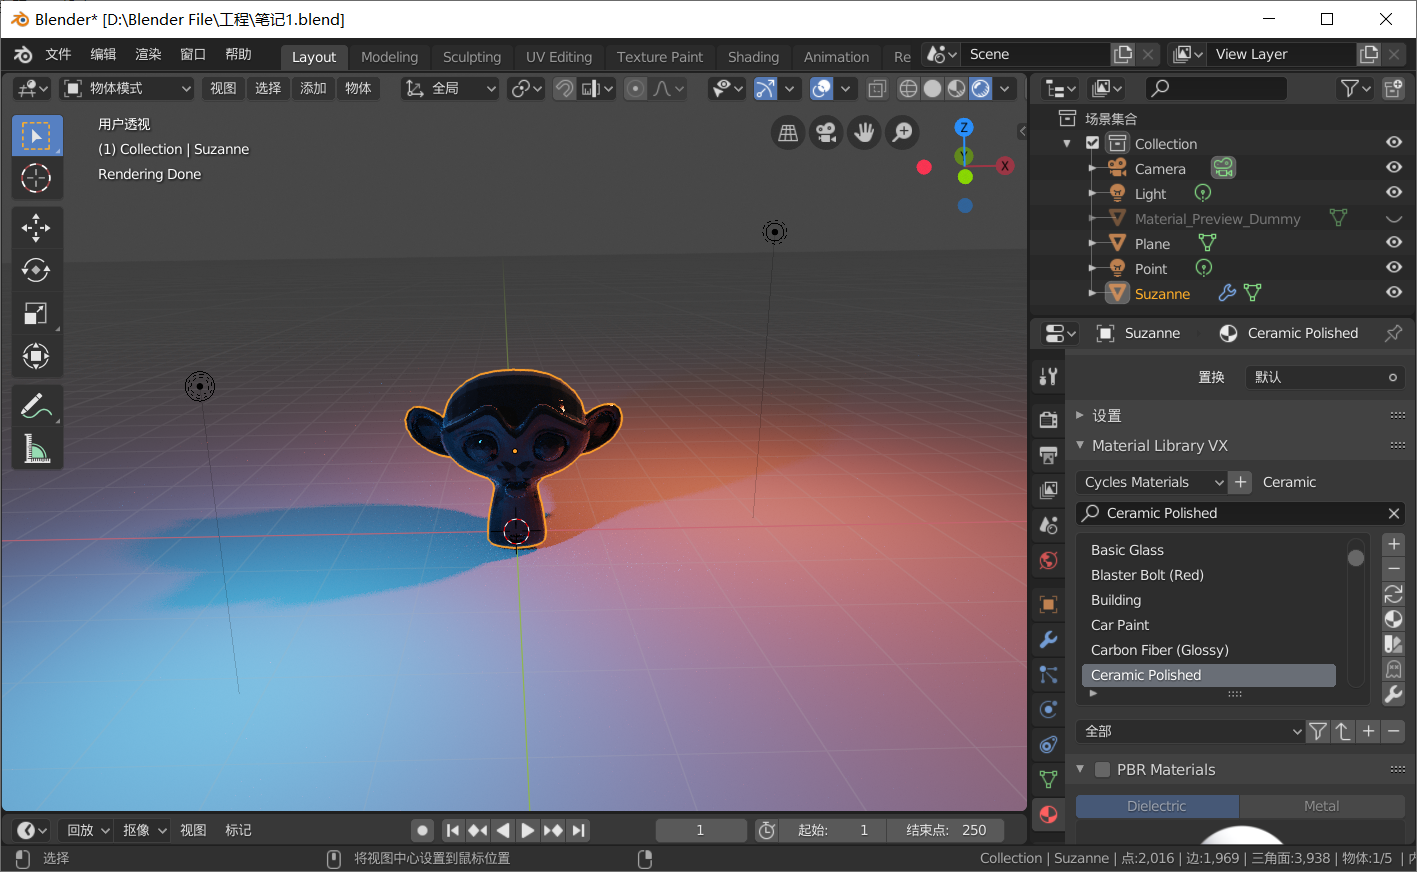Image resolution: width=1417 pixels, height=872 pixels.
Task: Hide the Camera in outliner
Action: [1393, 168]
